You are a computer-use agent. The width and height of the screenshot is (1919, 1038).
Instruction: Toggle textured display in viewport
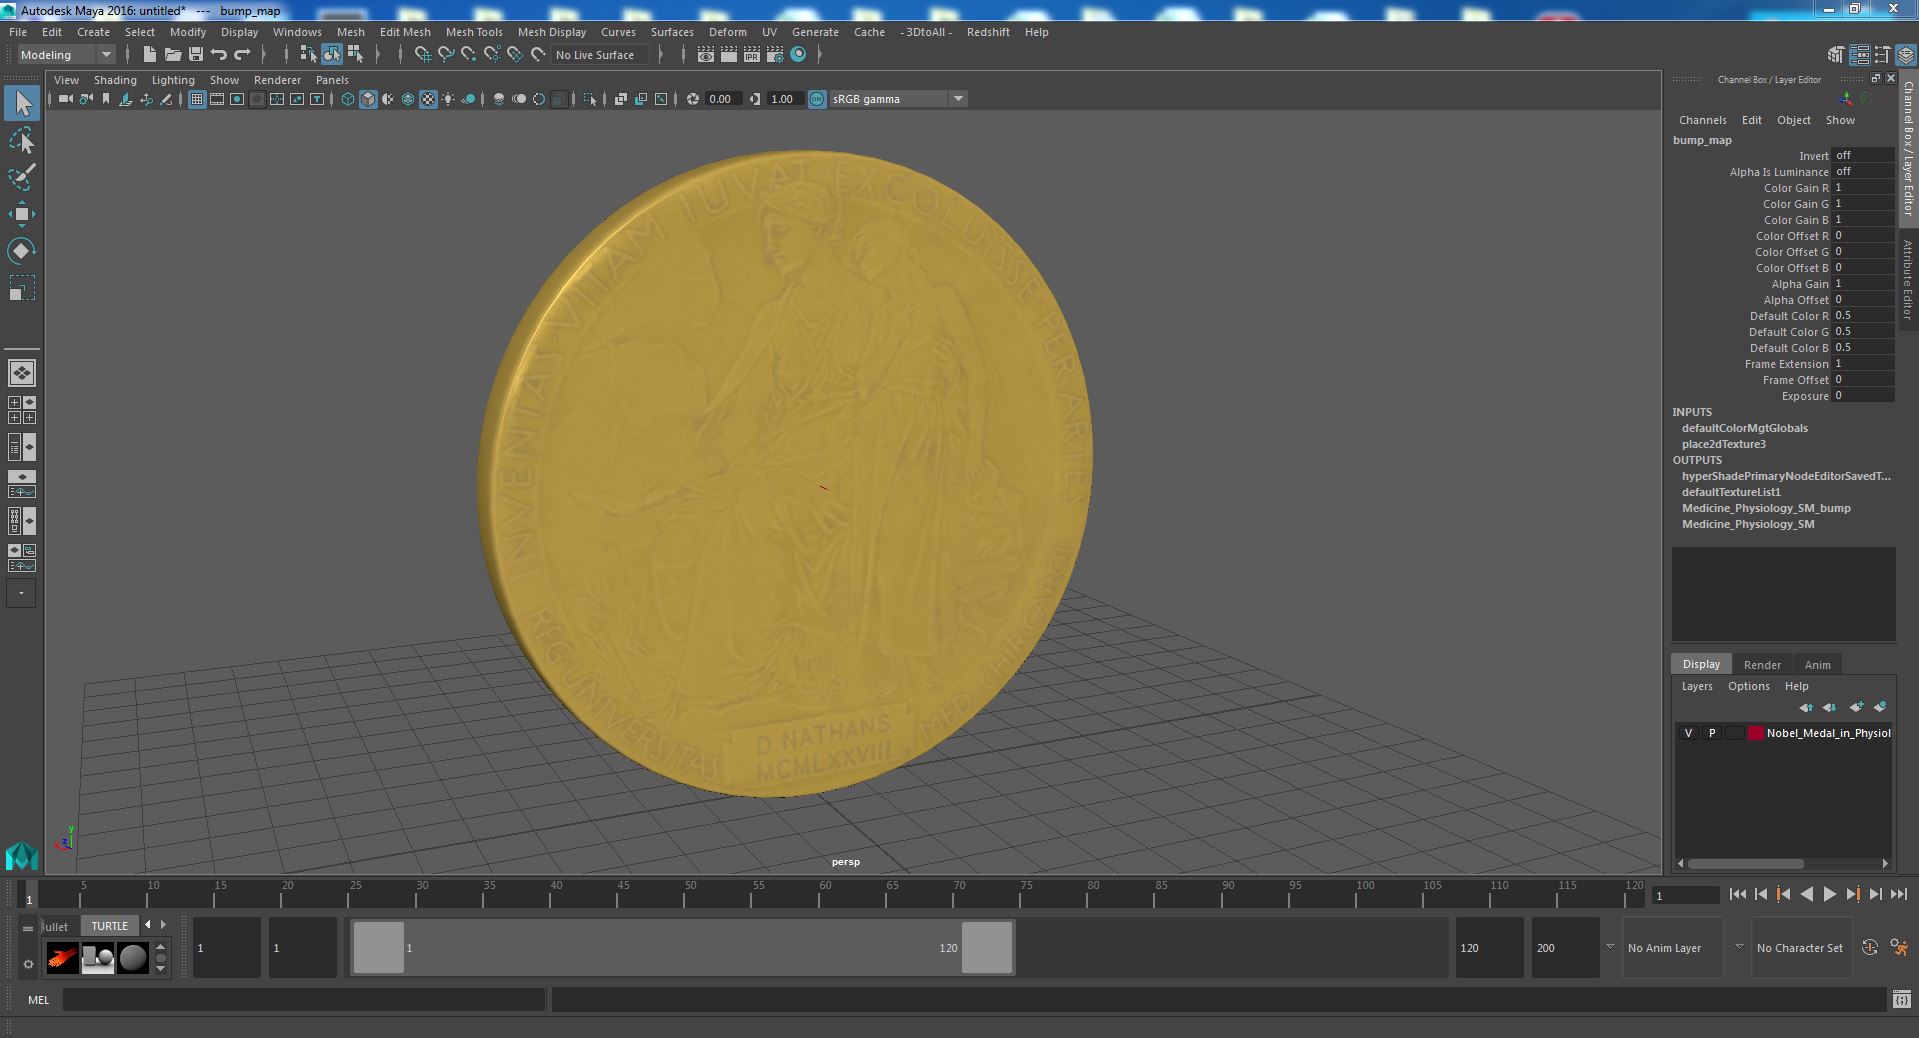coord(428,99)
